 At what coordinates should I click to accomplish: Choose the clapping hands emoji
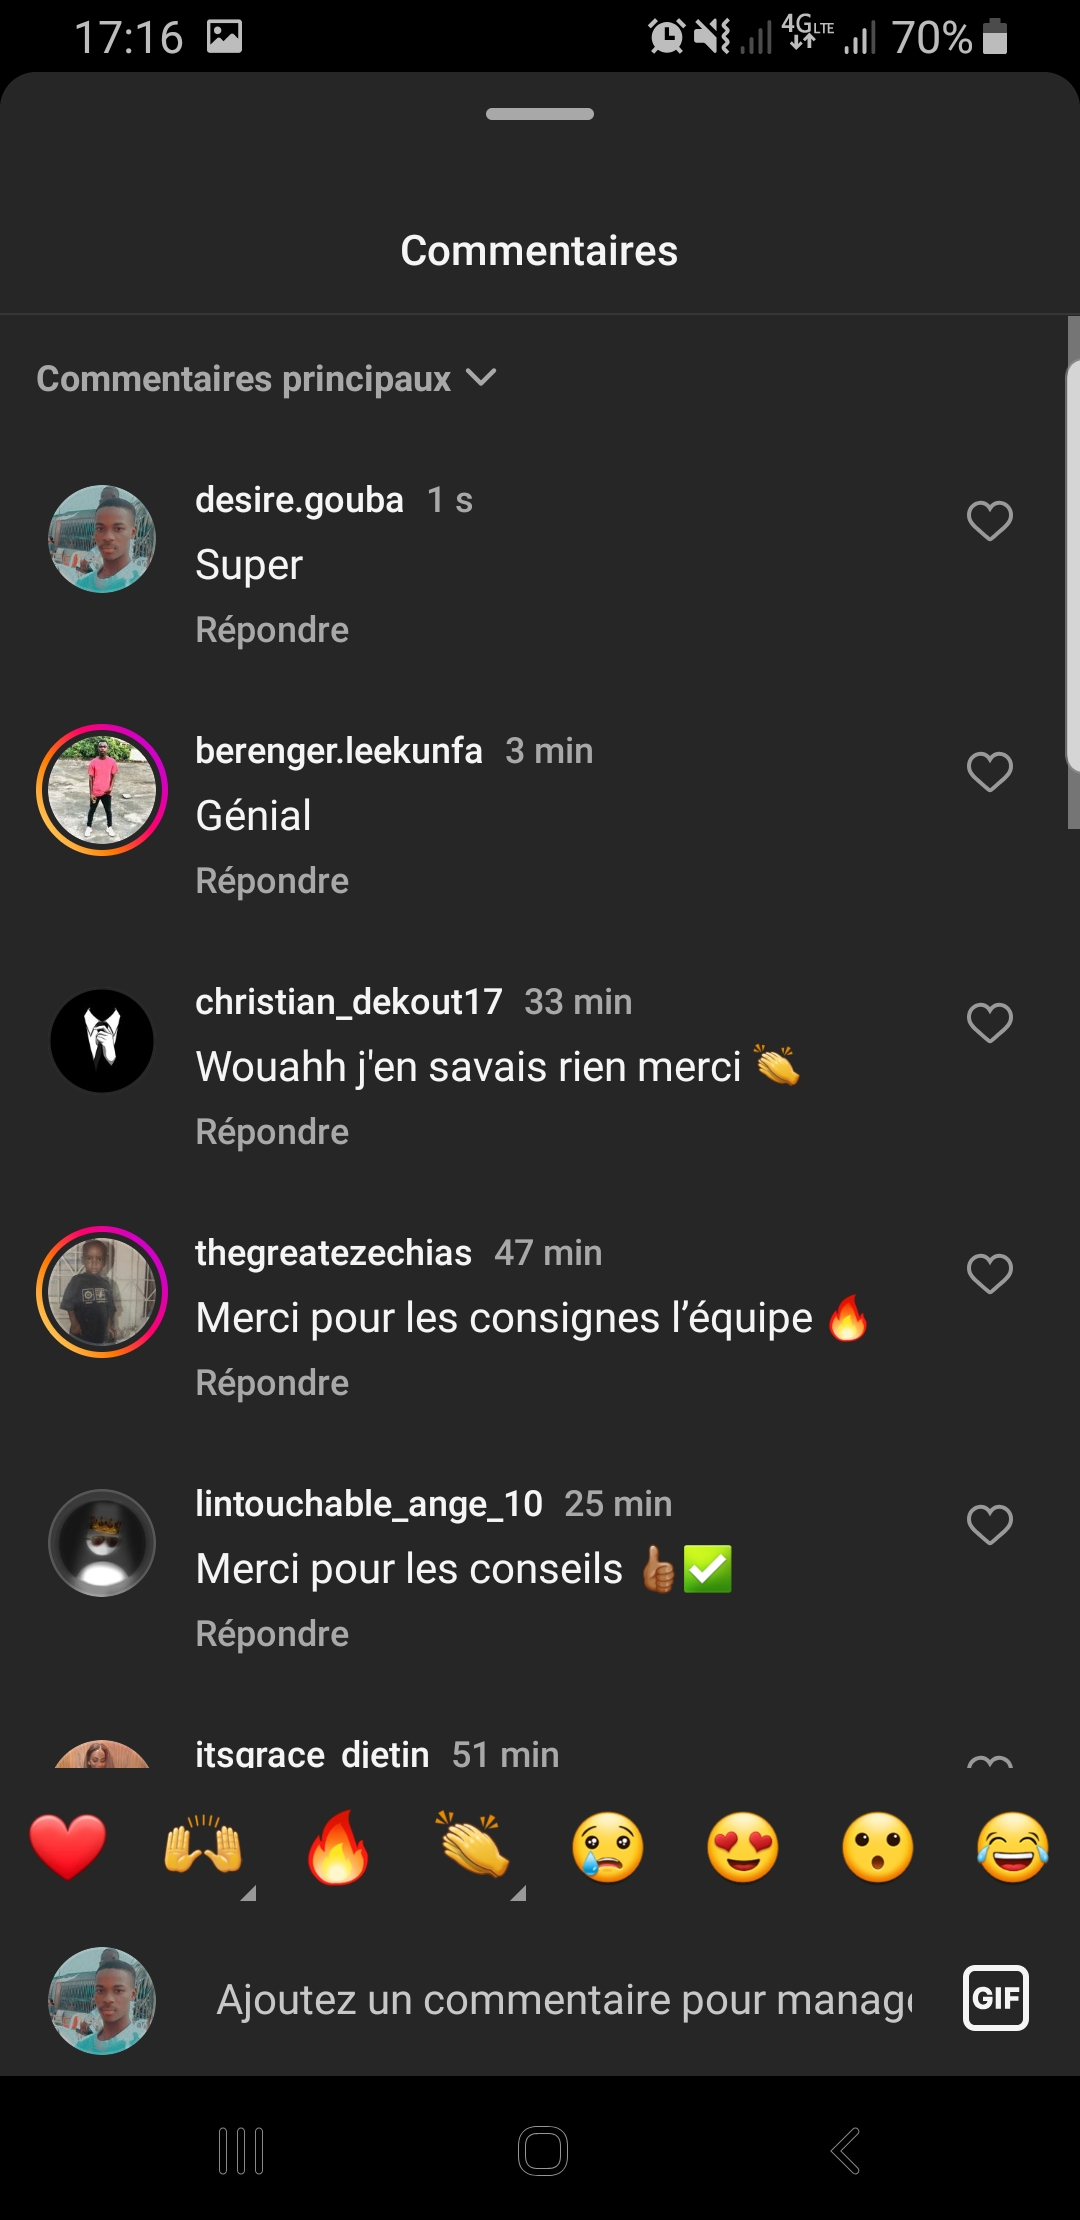click(x=473, y=1846)
